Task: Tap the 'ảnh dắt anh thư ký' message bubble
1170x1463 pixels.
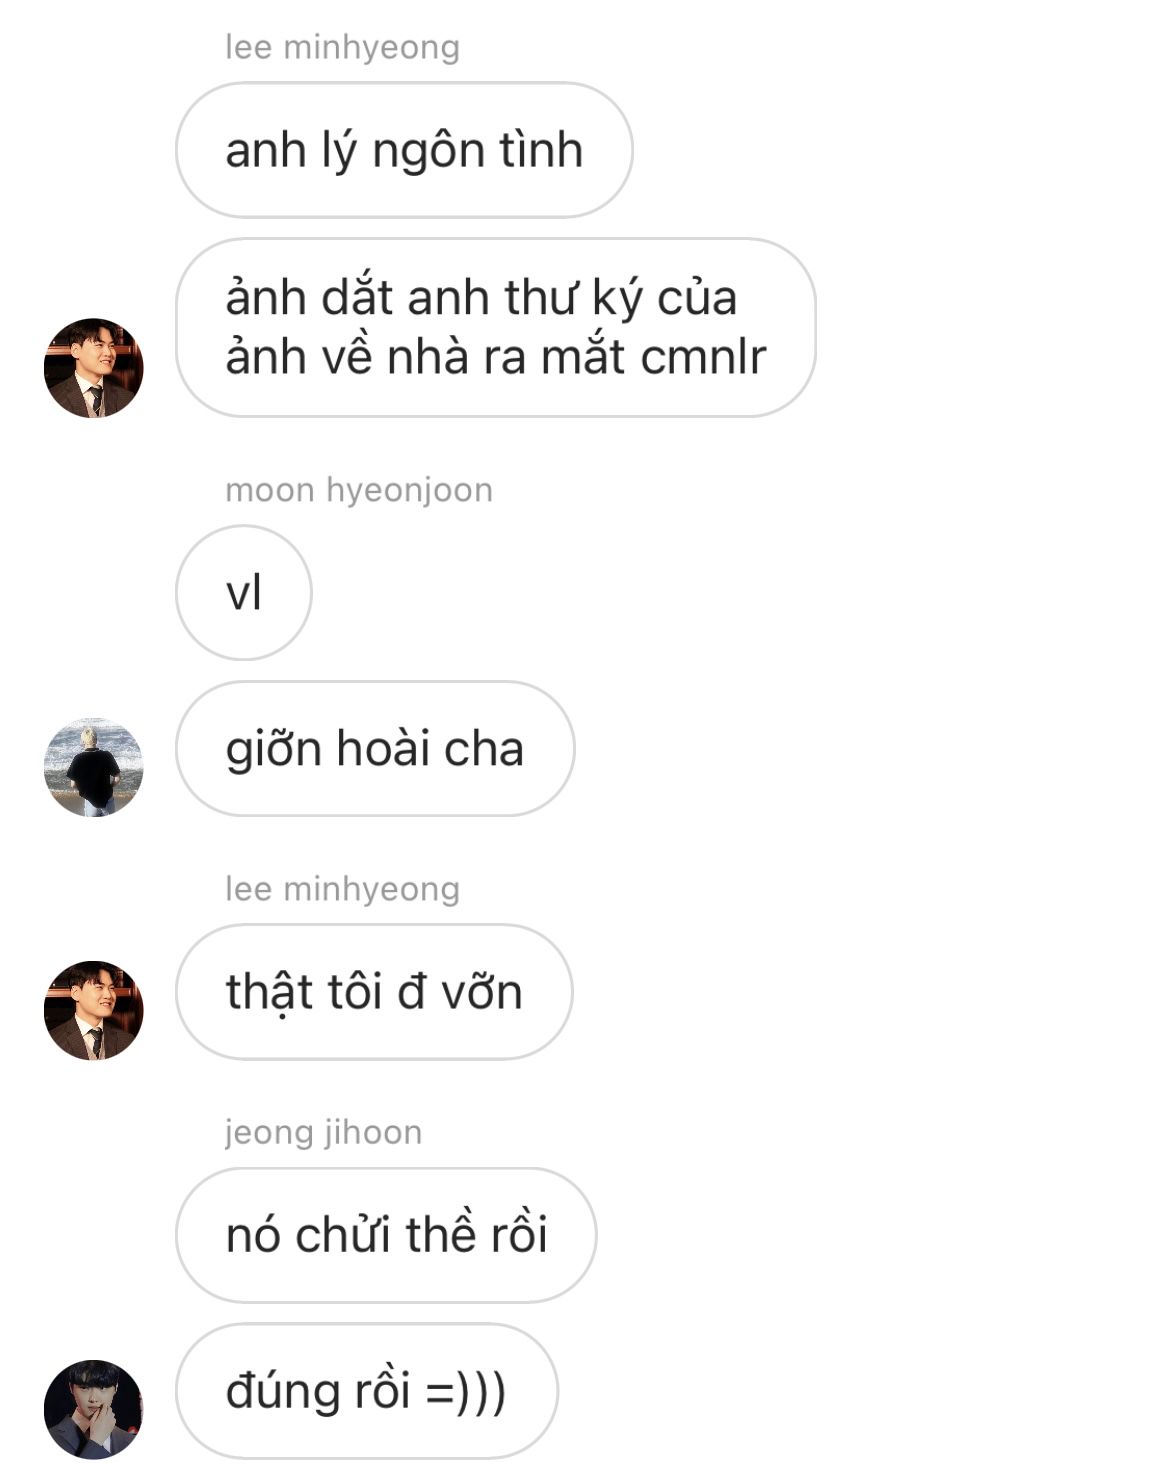Action: (495, 327)
